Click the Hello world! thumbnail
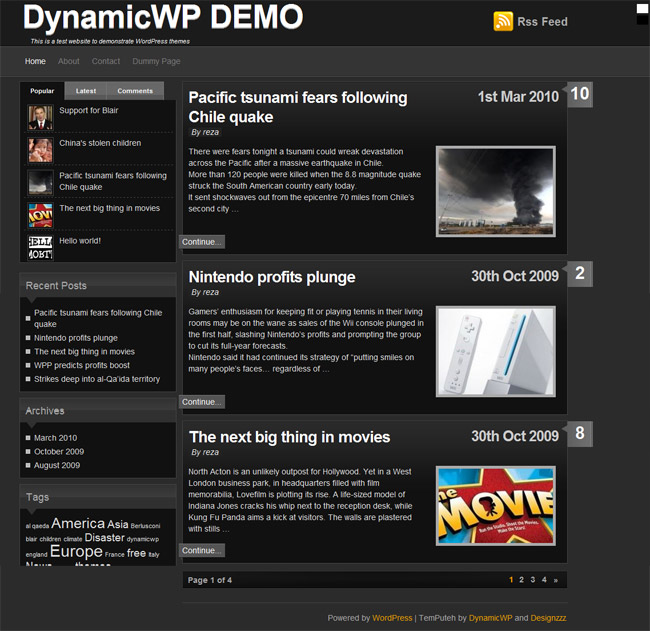Screen dimensions: 650x631 [40, 248]
